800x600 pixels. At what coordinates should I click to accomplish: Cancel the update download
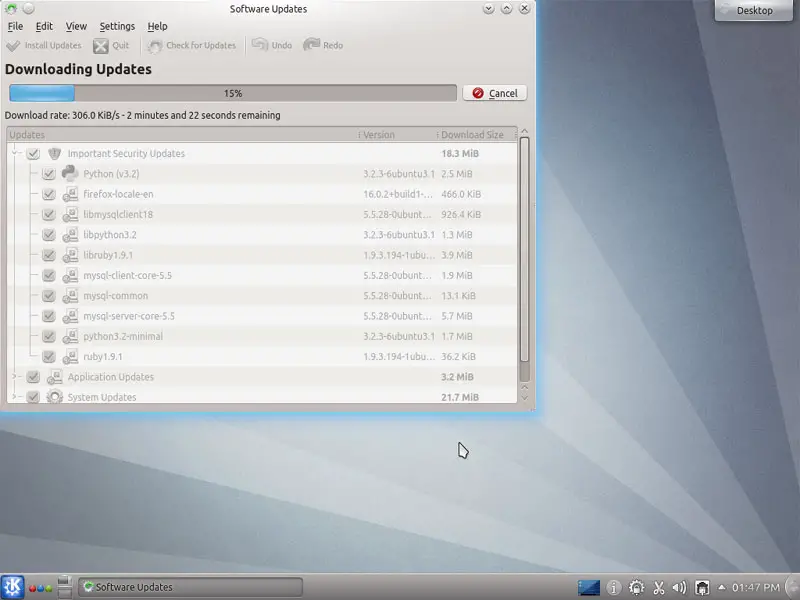494,93
